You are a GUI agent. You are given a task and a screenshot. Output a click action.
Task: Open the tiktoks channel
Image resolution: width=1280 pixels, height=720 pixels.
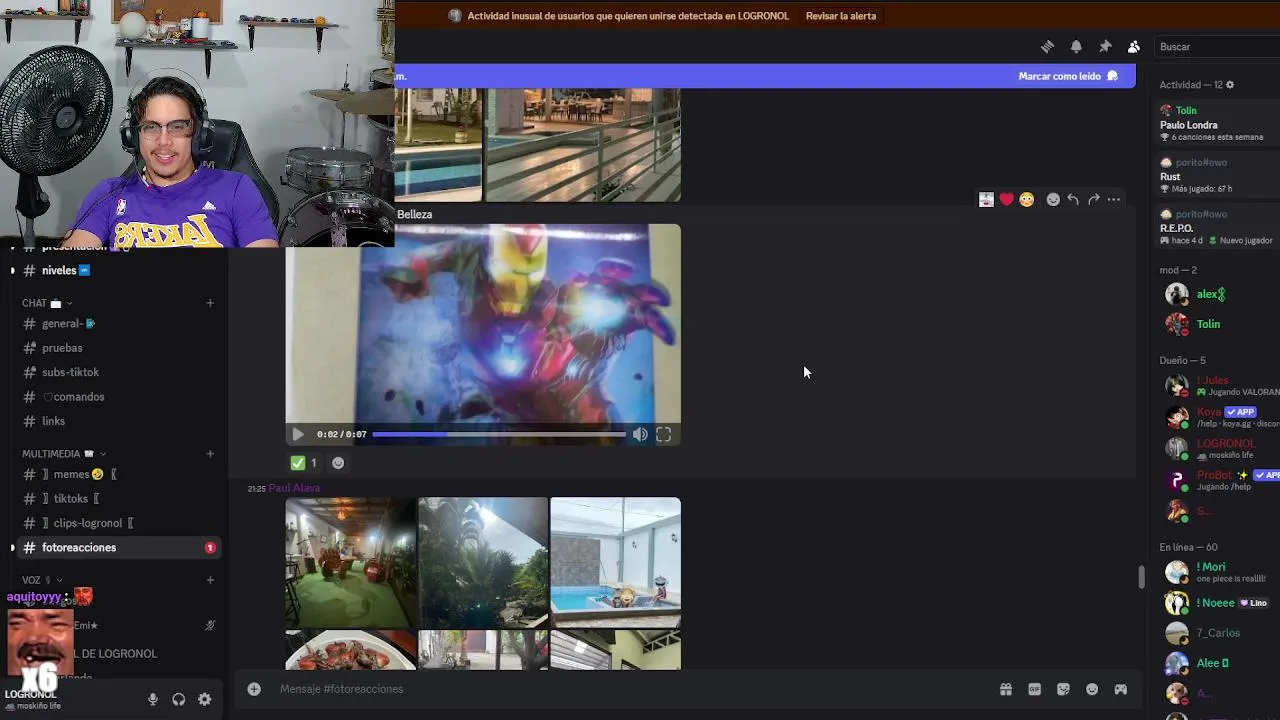(x=118, y=499)
